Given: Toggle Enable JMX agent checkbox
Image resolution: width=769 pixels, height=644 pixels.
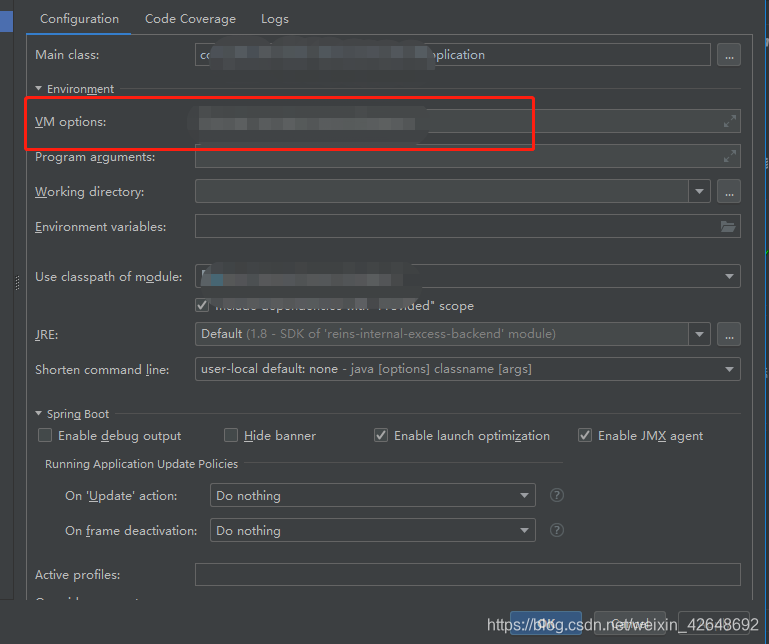Looking at the screenshot, I should point(585,435).
